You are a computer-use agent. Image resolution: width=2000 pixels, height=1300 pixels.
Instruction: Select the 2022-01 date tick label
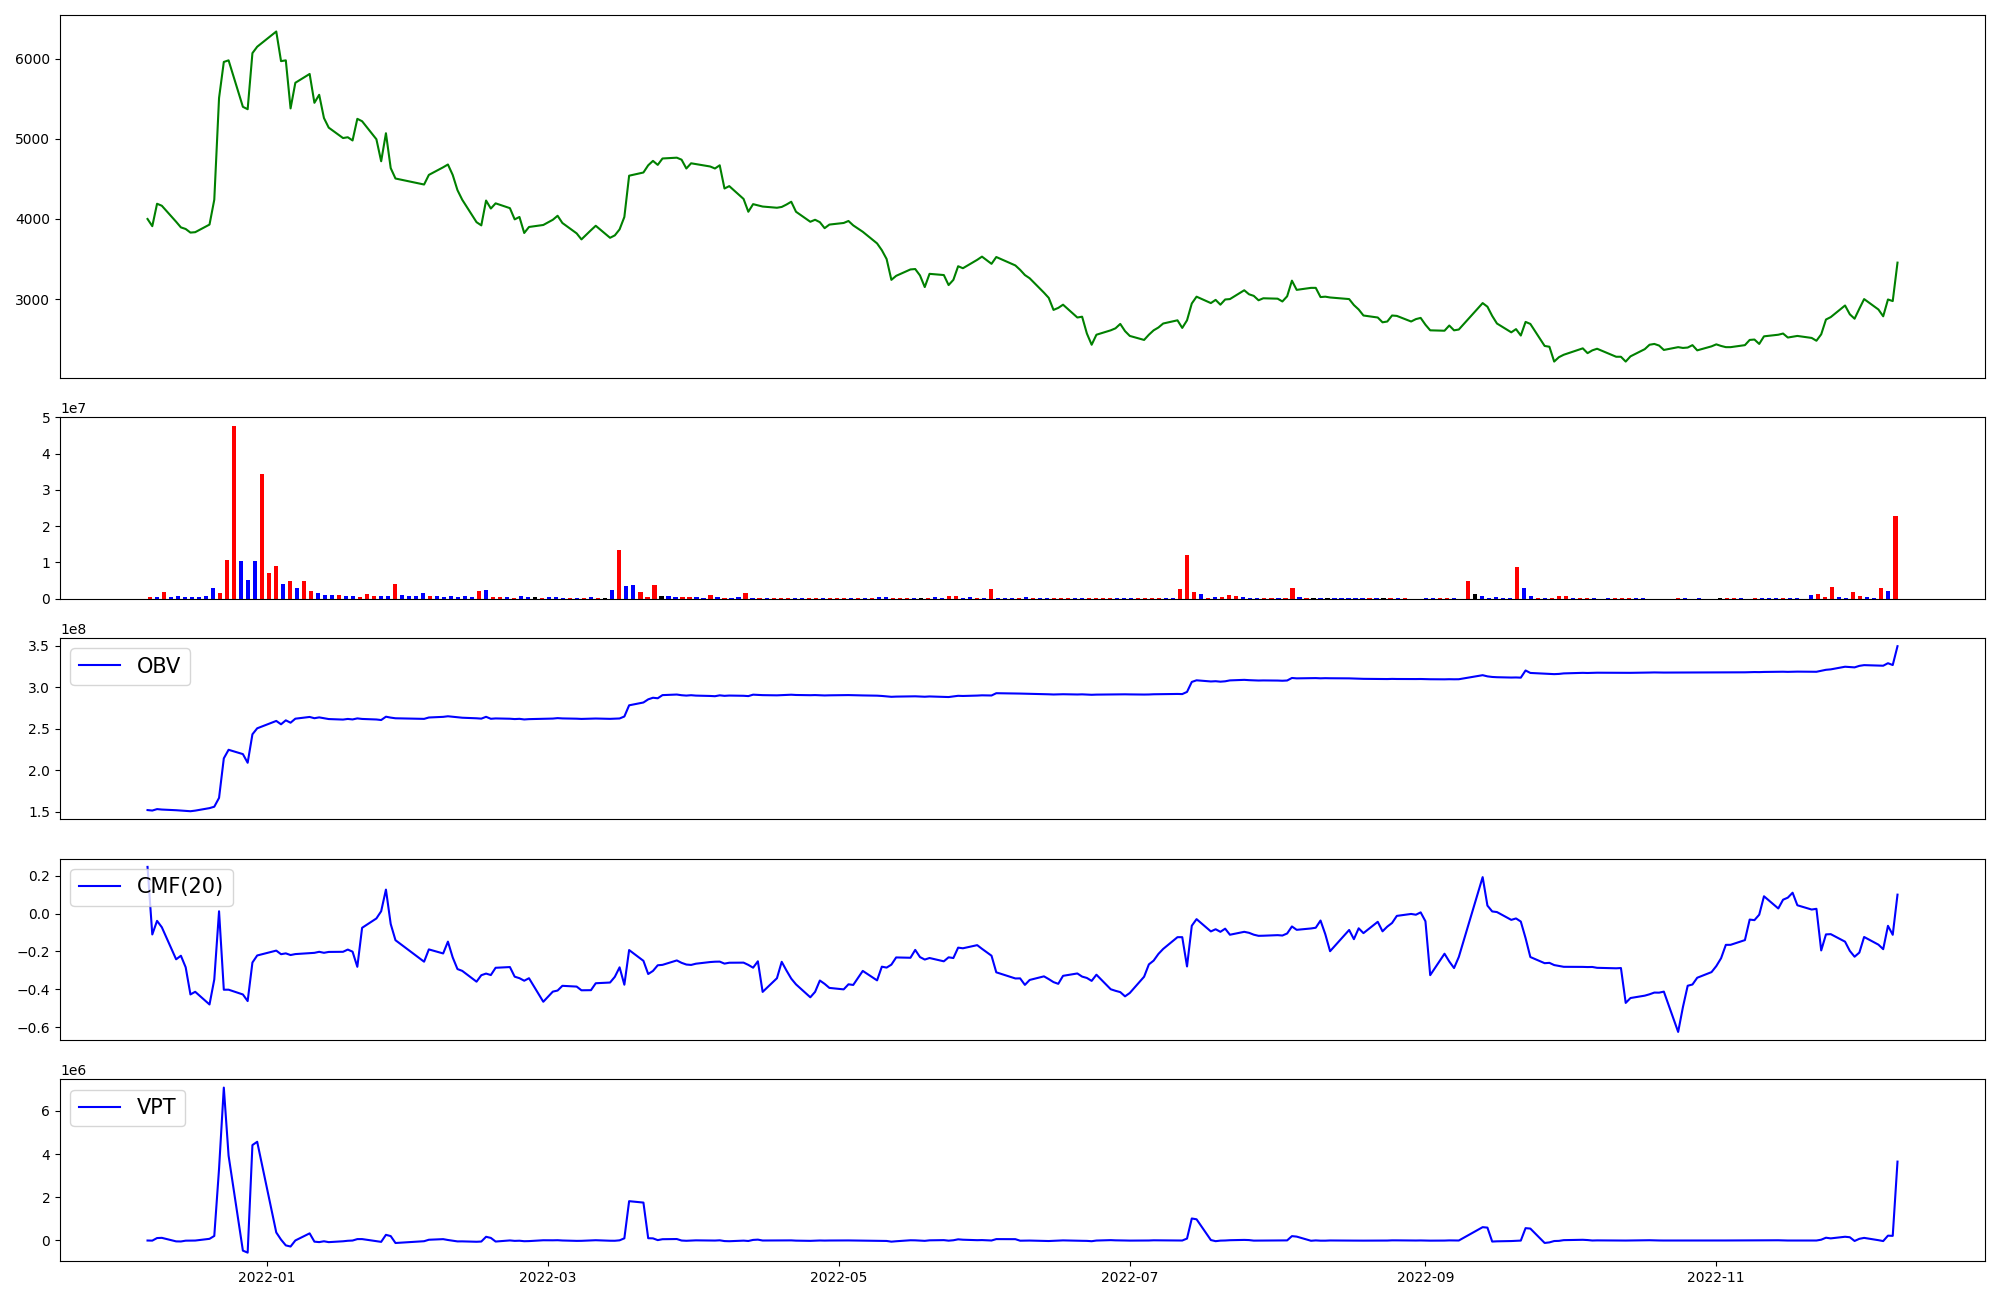point(267,1277)
